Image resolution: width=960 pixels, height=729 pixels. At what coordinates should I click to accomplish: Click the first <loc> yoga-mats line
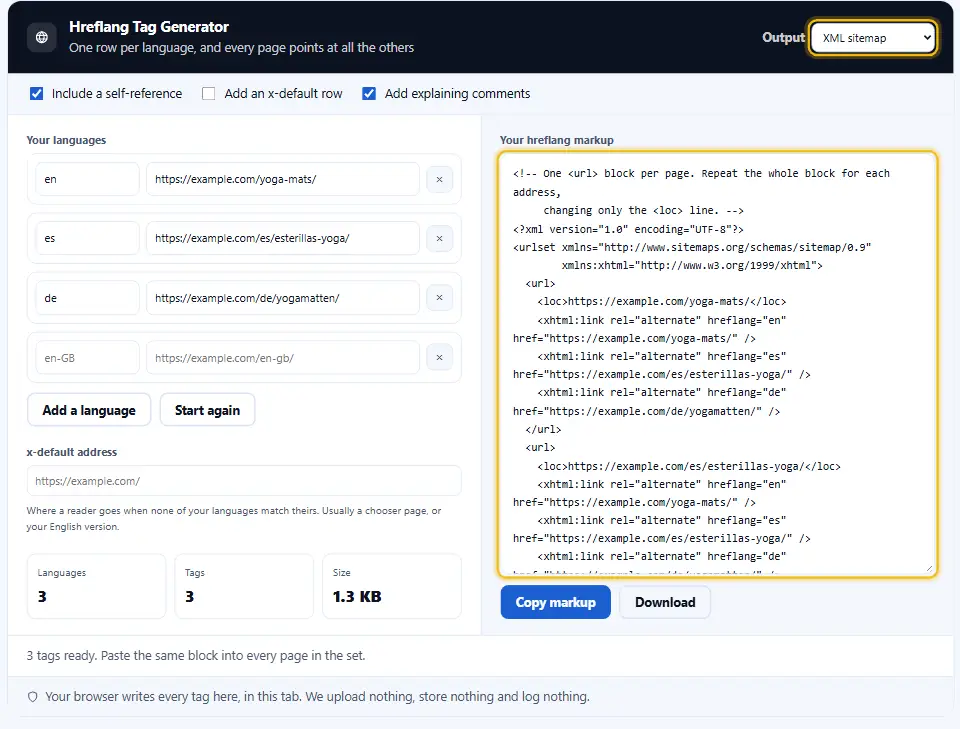[661, 302]
